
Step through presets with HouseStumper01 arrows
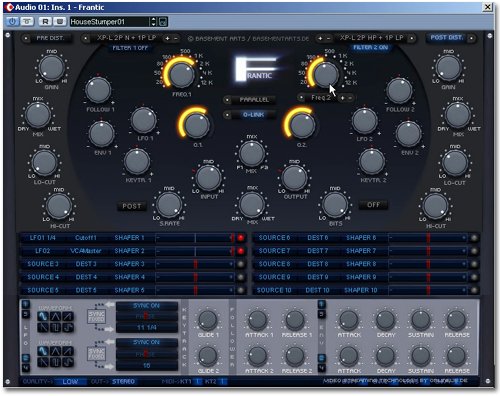(153, 22)
